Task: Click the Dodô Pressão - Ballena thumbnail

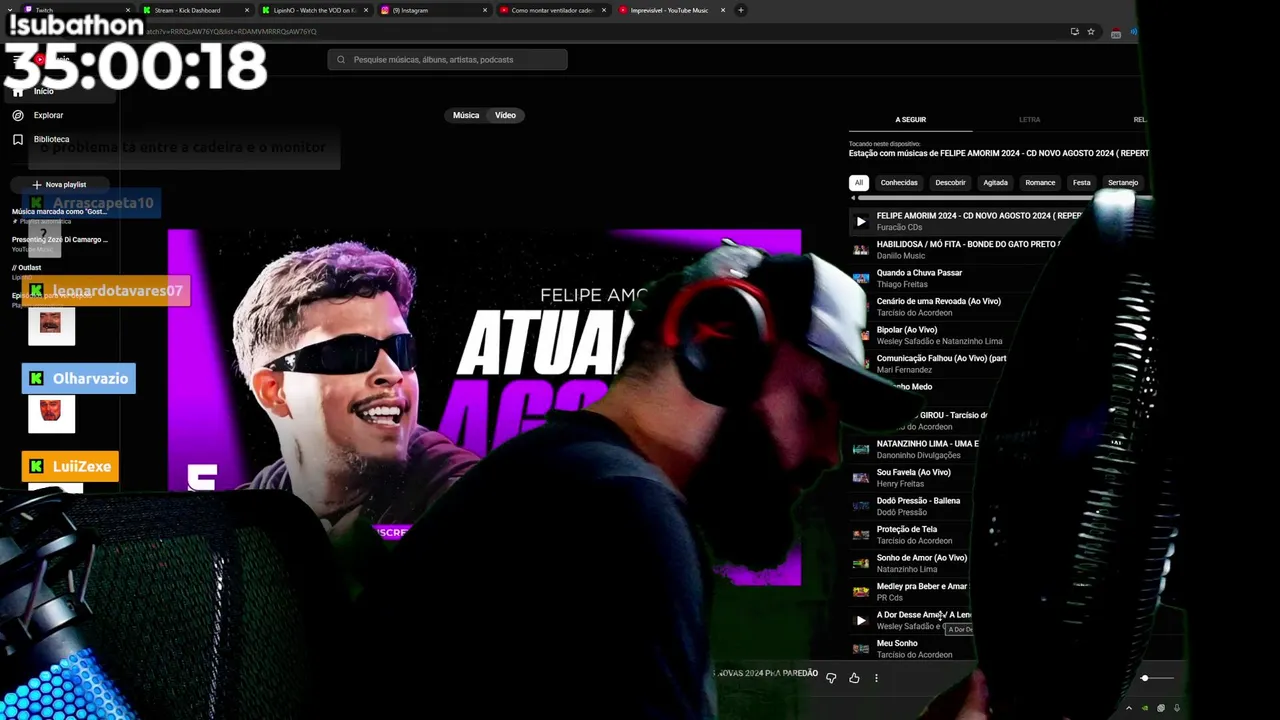Action: click(x=861, y=506)
